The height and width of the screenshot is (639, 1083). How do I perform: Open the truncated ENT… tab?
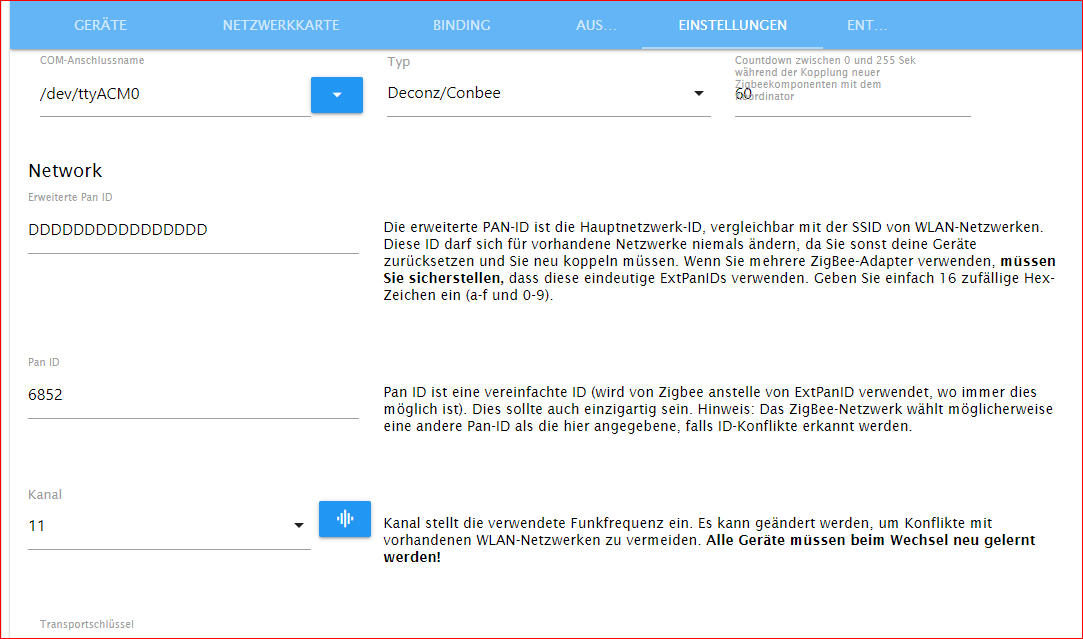[x=867, y=25]
